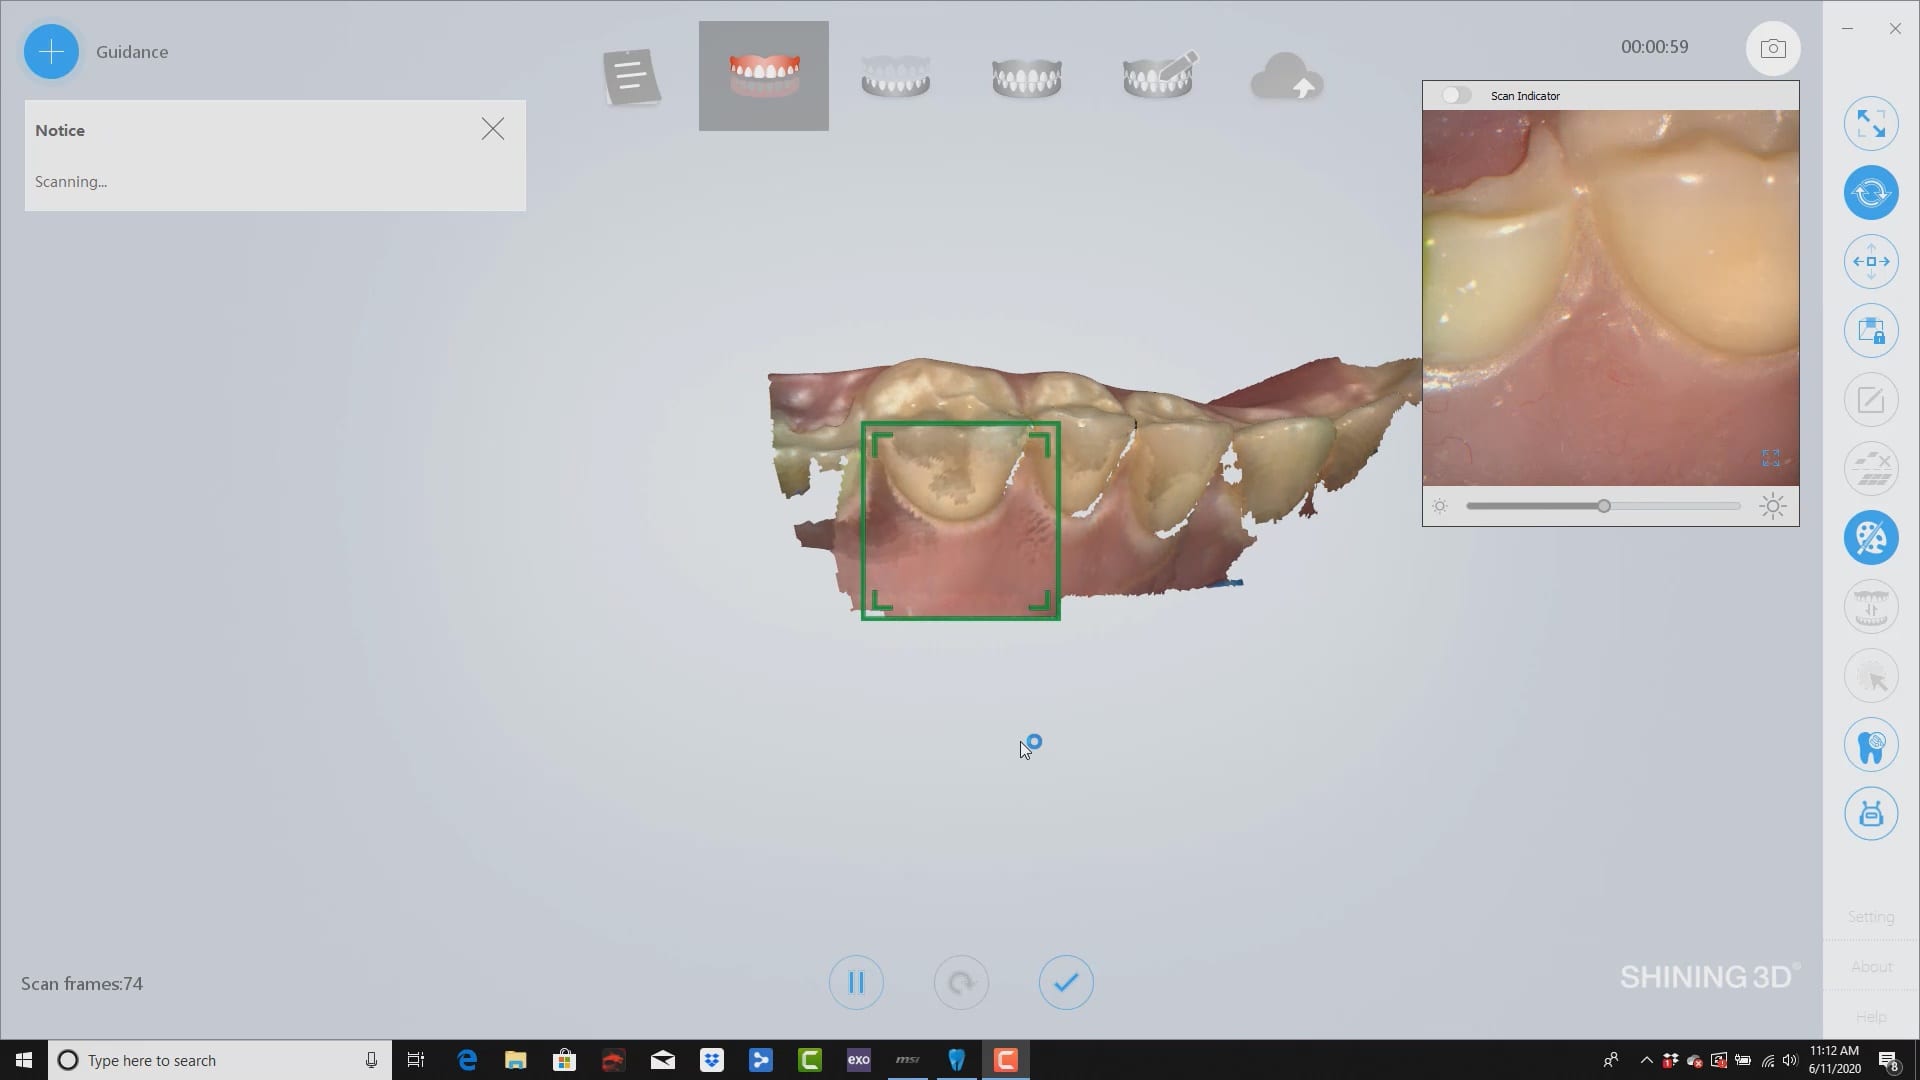Image resolution: width=1920 pixels, height=1080 pixels.
Task: Confirm the scan with the checkmark button
Action: [1066, 983]
